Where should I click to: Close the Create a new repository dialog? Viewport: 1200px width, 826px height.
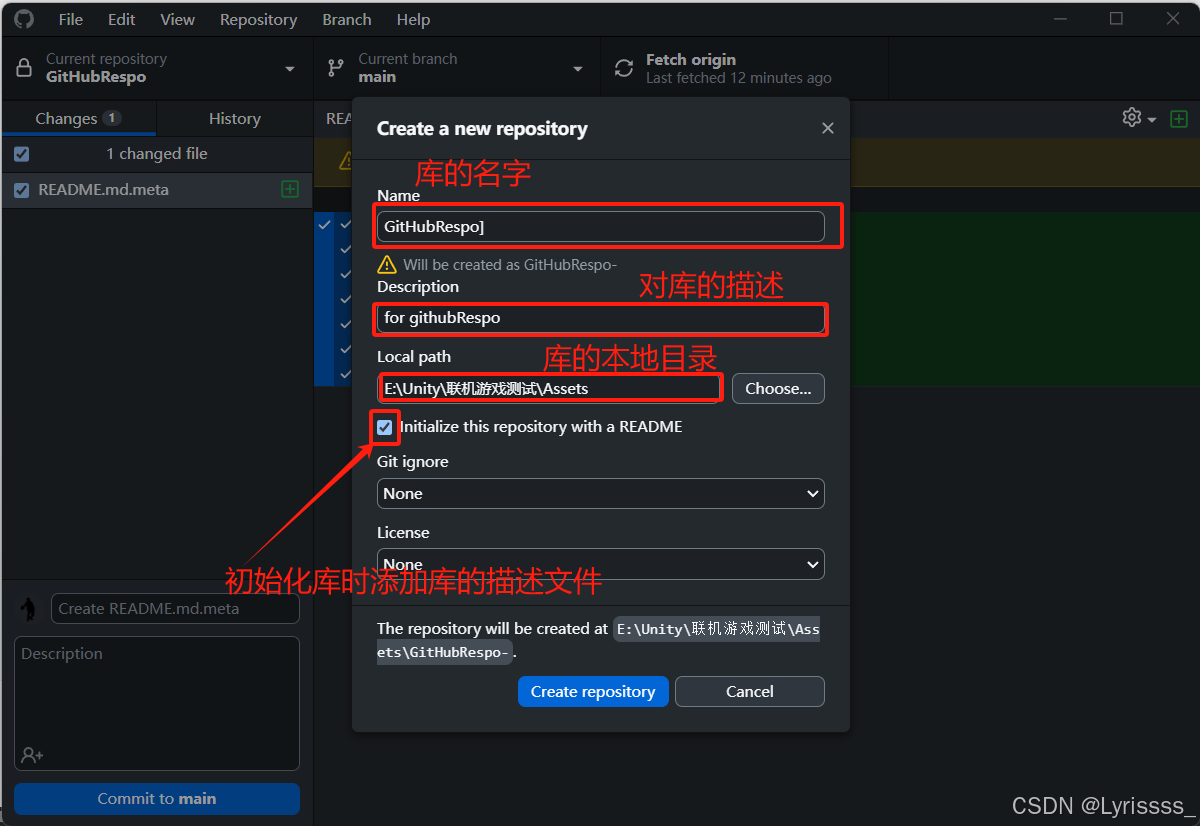827,128
